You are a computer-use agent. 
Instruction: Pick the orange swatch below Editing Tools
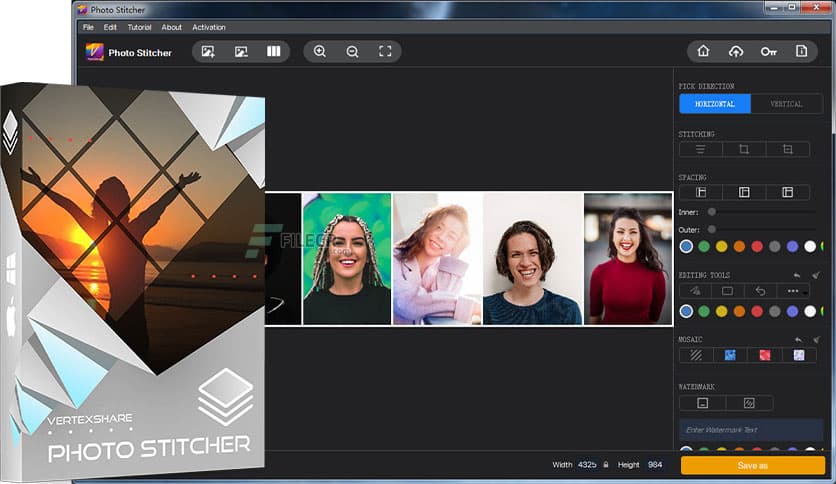(x=739, y=311)
